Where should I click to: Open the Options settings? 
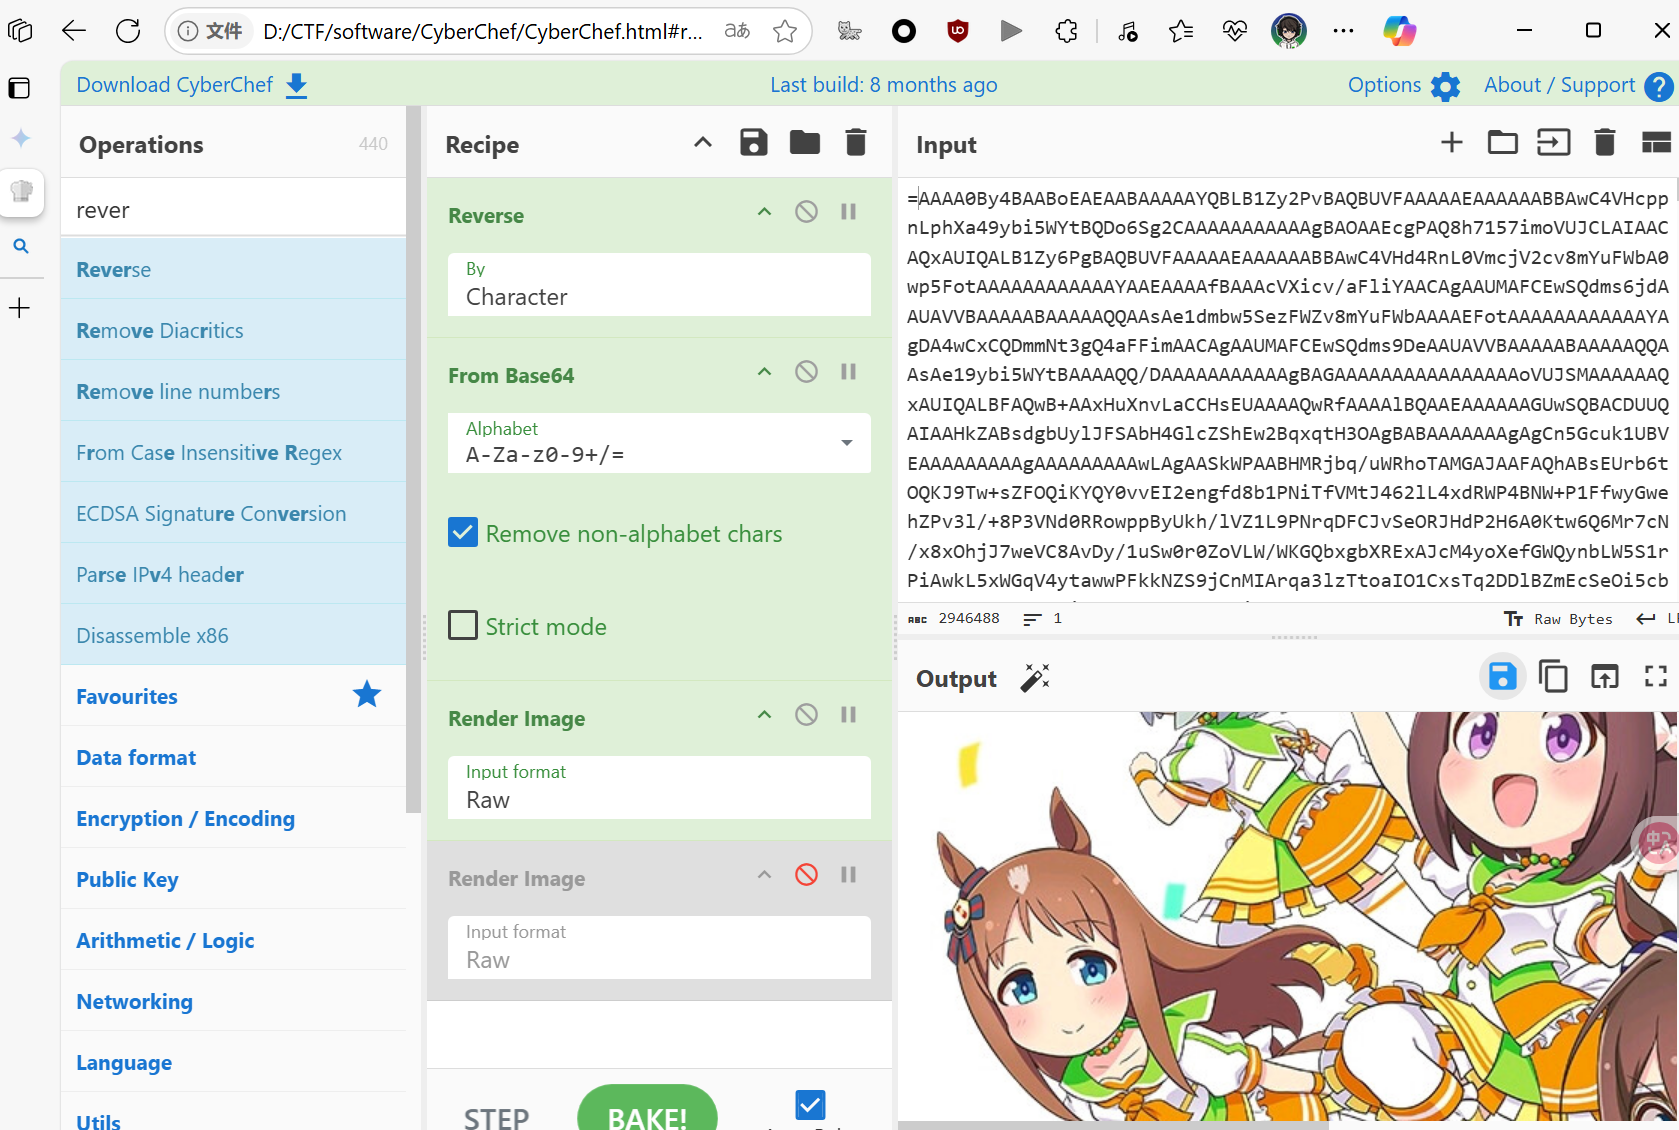(1404, 85)
